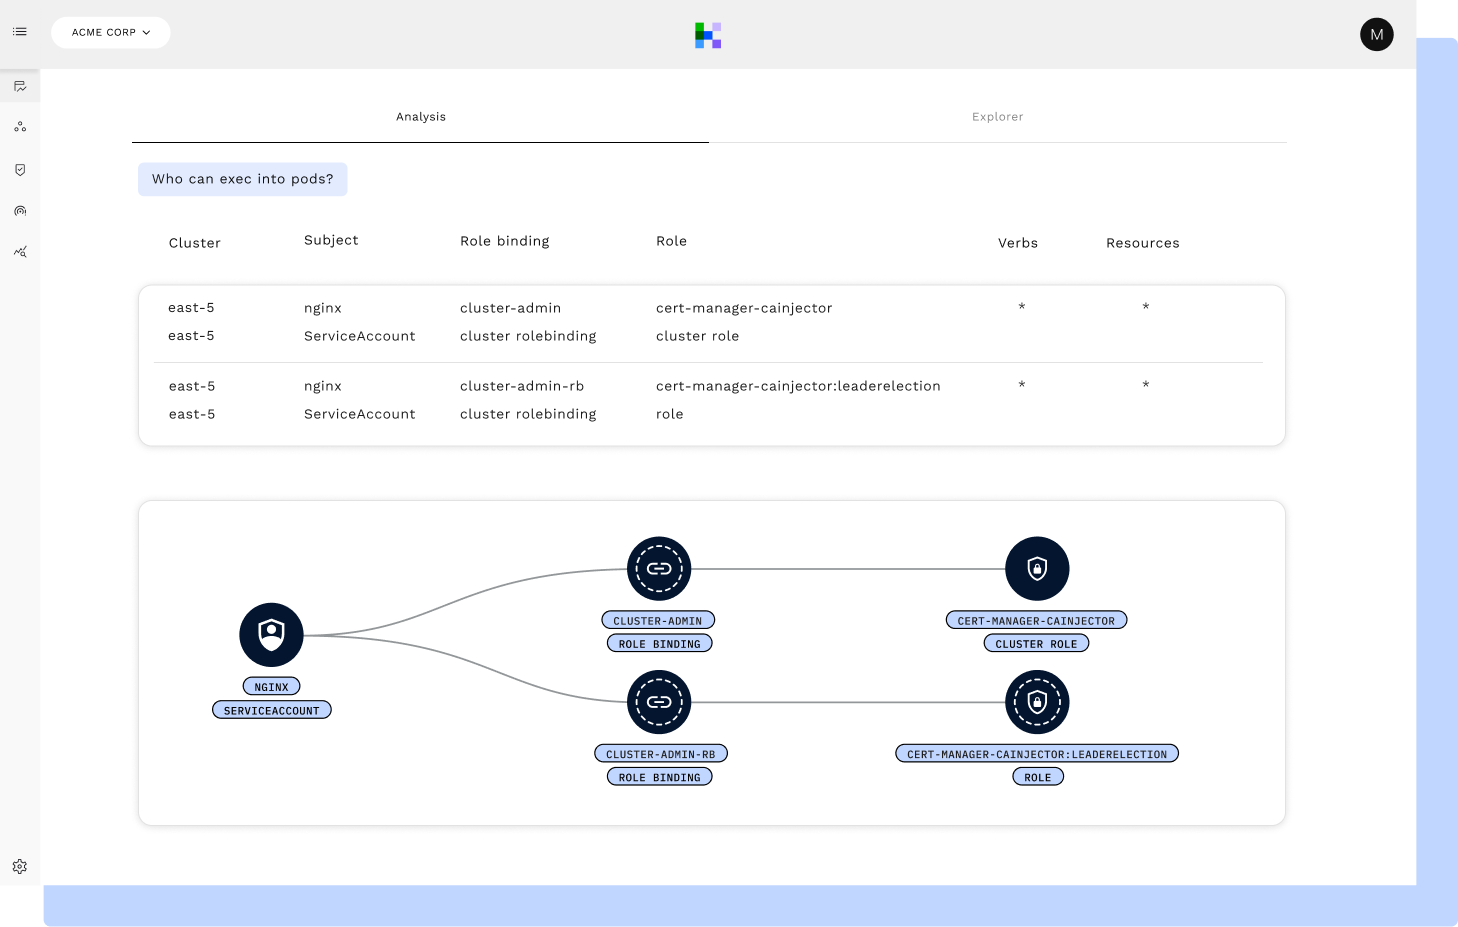The height and width of the screenshot is (927, 1458).
Task: Select the cluster-admin role binding node icon
Action: (659, 569)
